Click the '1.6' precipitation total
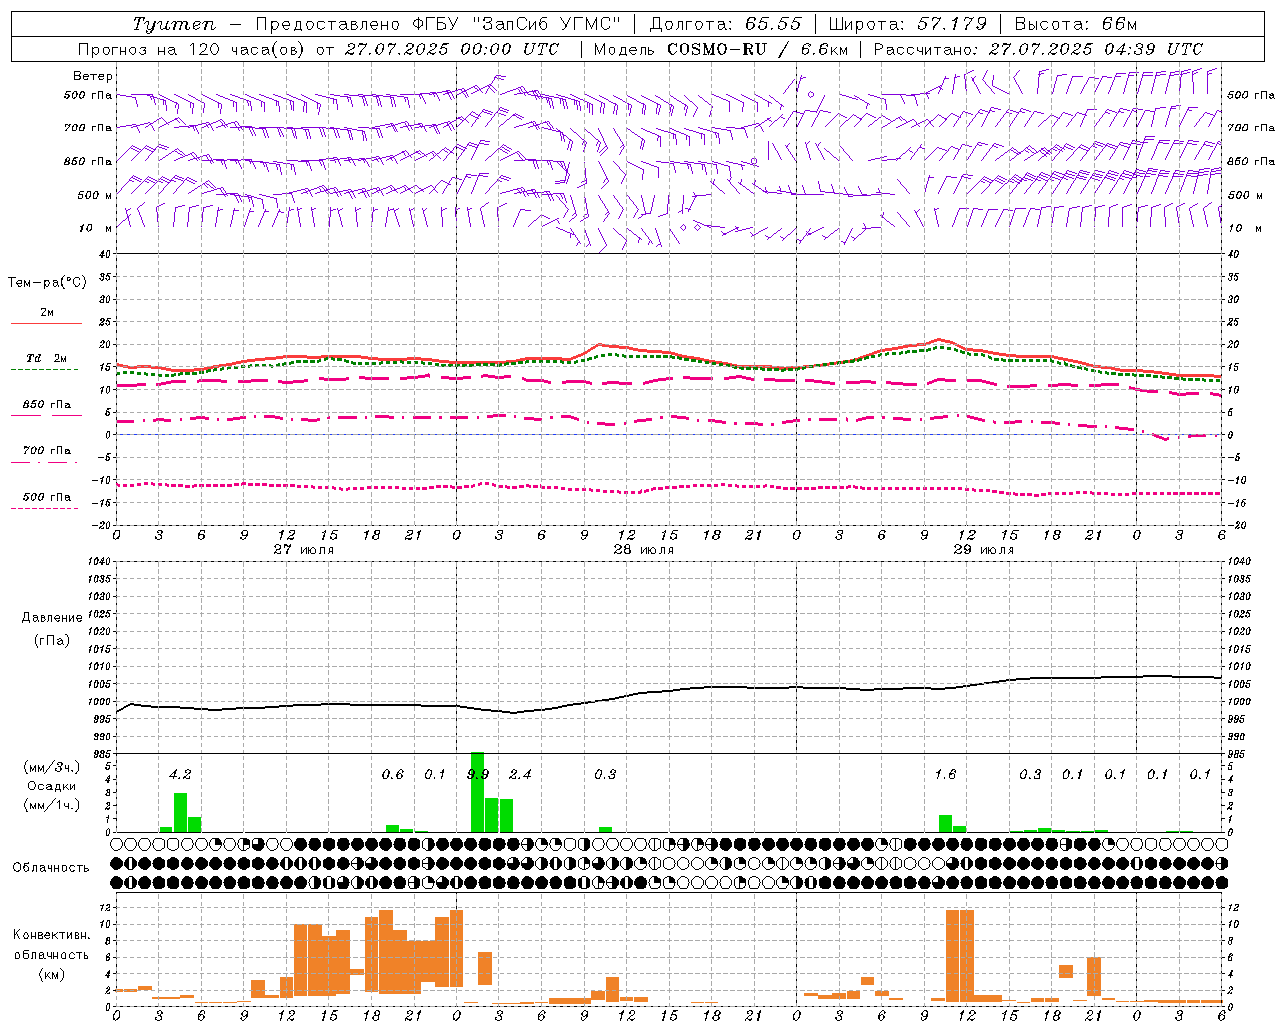This screenshot has height=1024, width=1280. coord(945,774)
